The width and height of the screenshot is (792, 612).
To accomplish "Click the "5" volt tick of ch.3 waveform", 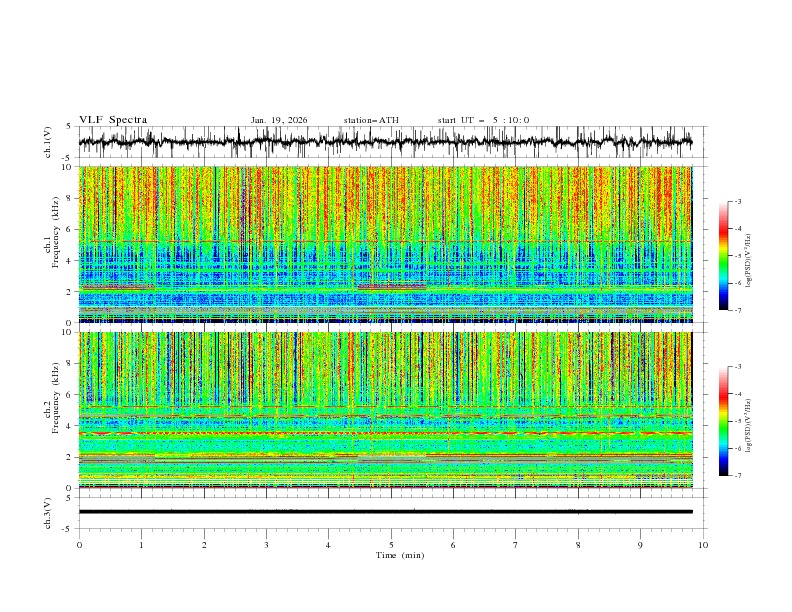I will [x=69, y=498].
